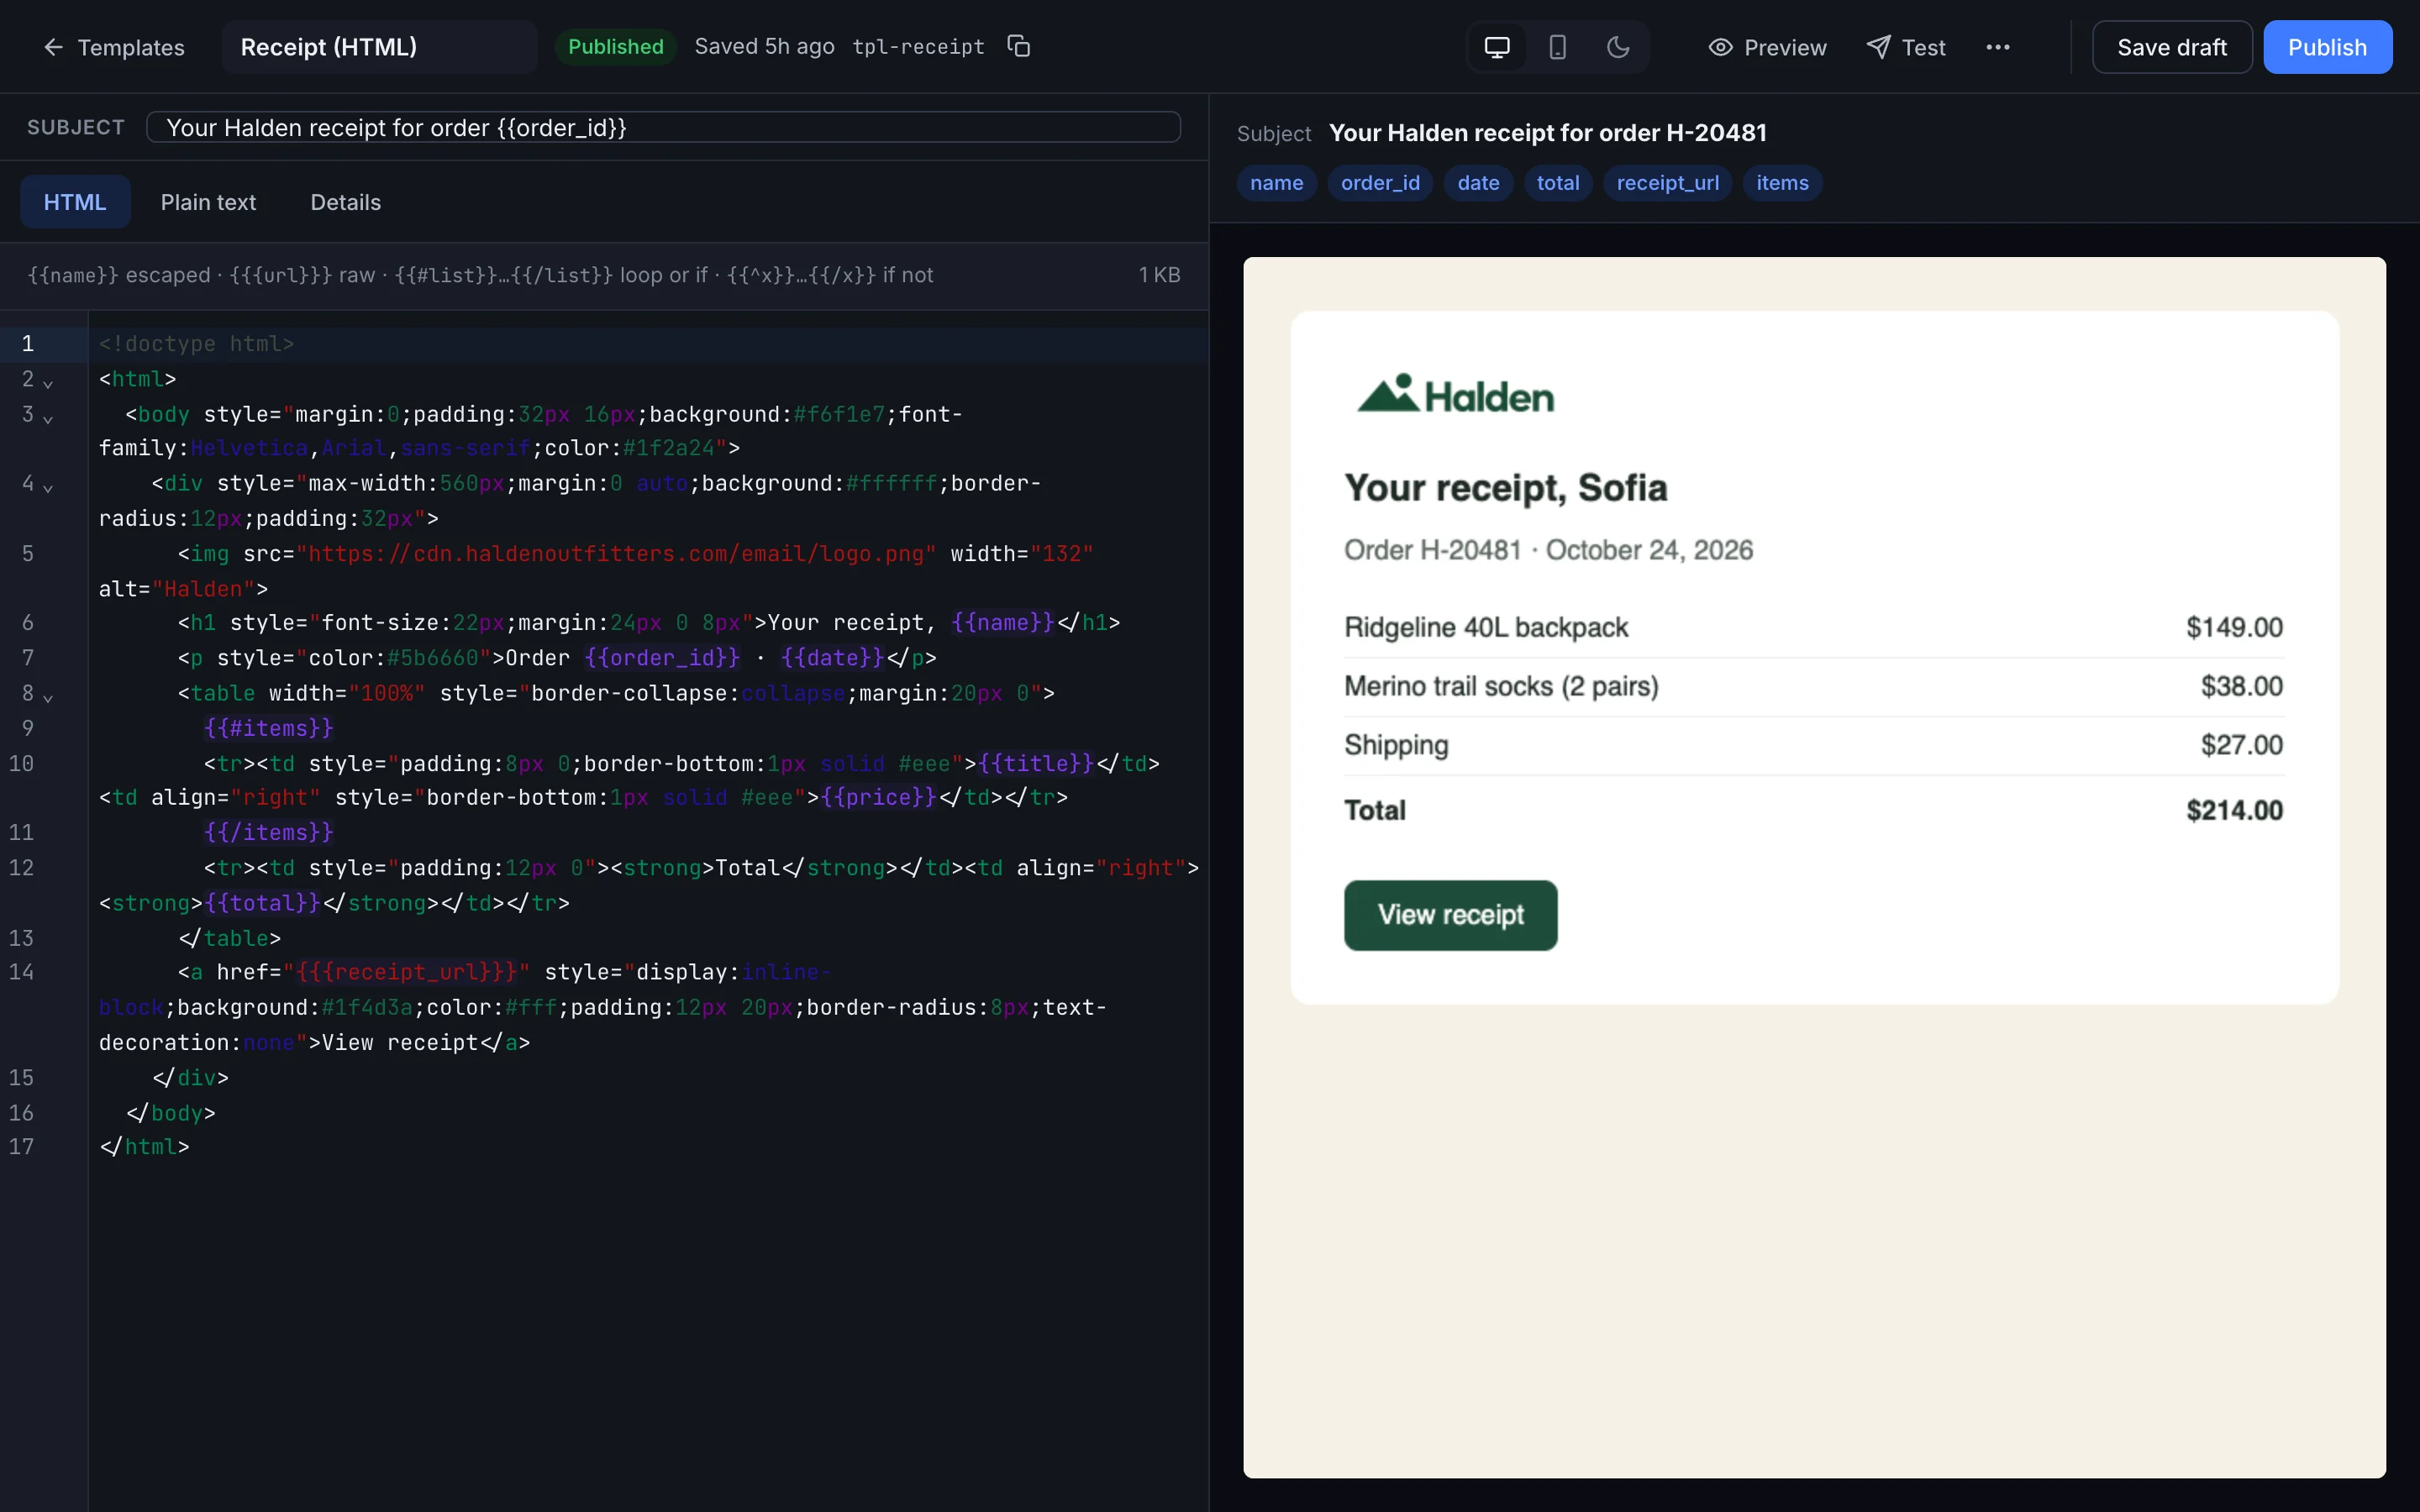Click "Your receipt, Sofia" heading in preview

point(1505,488)
